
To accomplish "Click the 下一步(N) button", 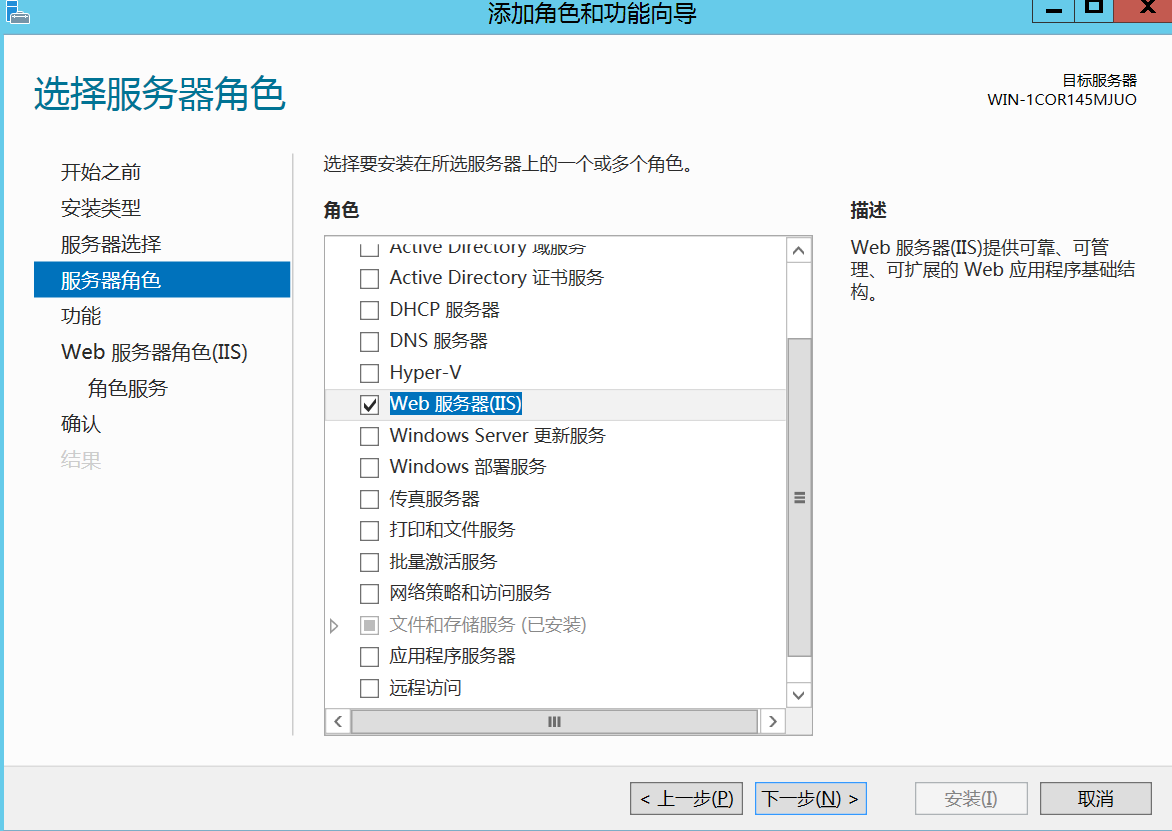I will coord(810,799).
